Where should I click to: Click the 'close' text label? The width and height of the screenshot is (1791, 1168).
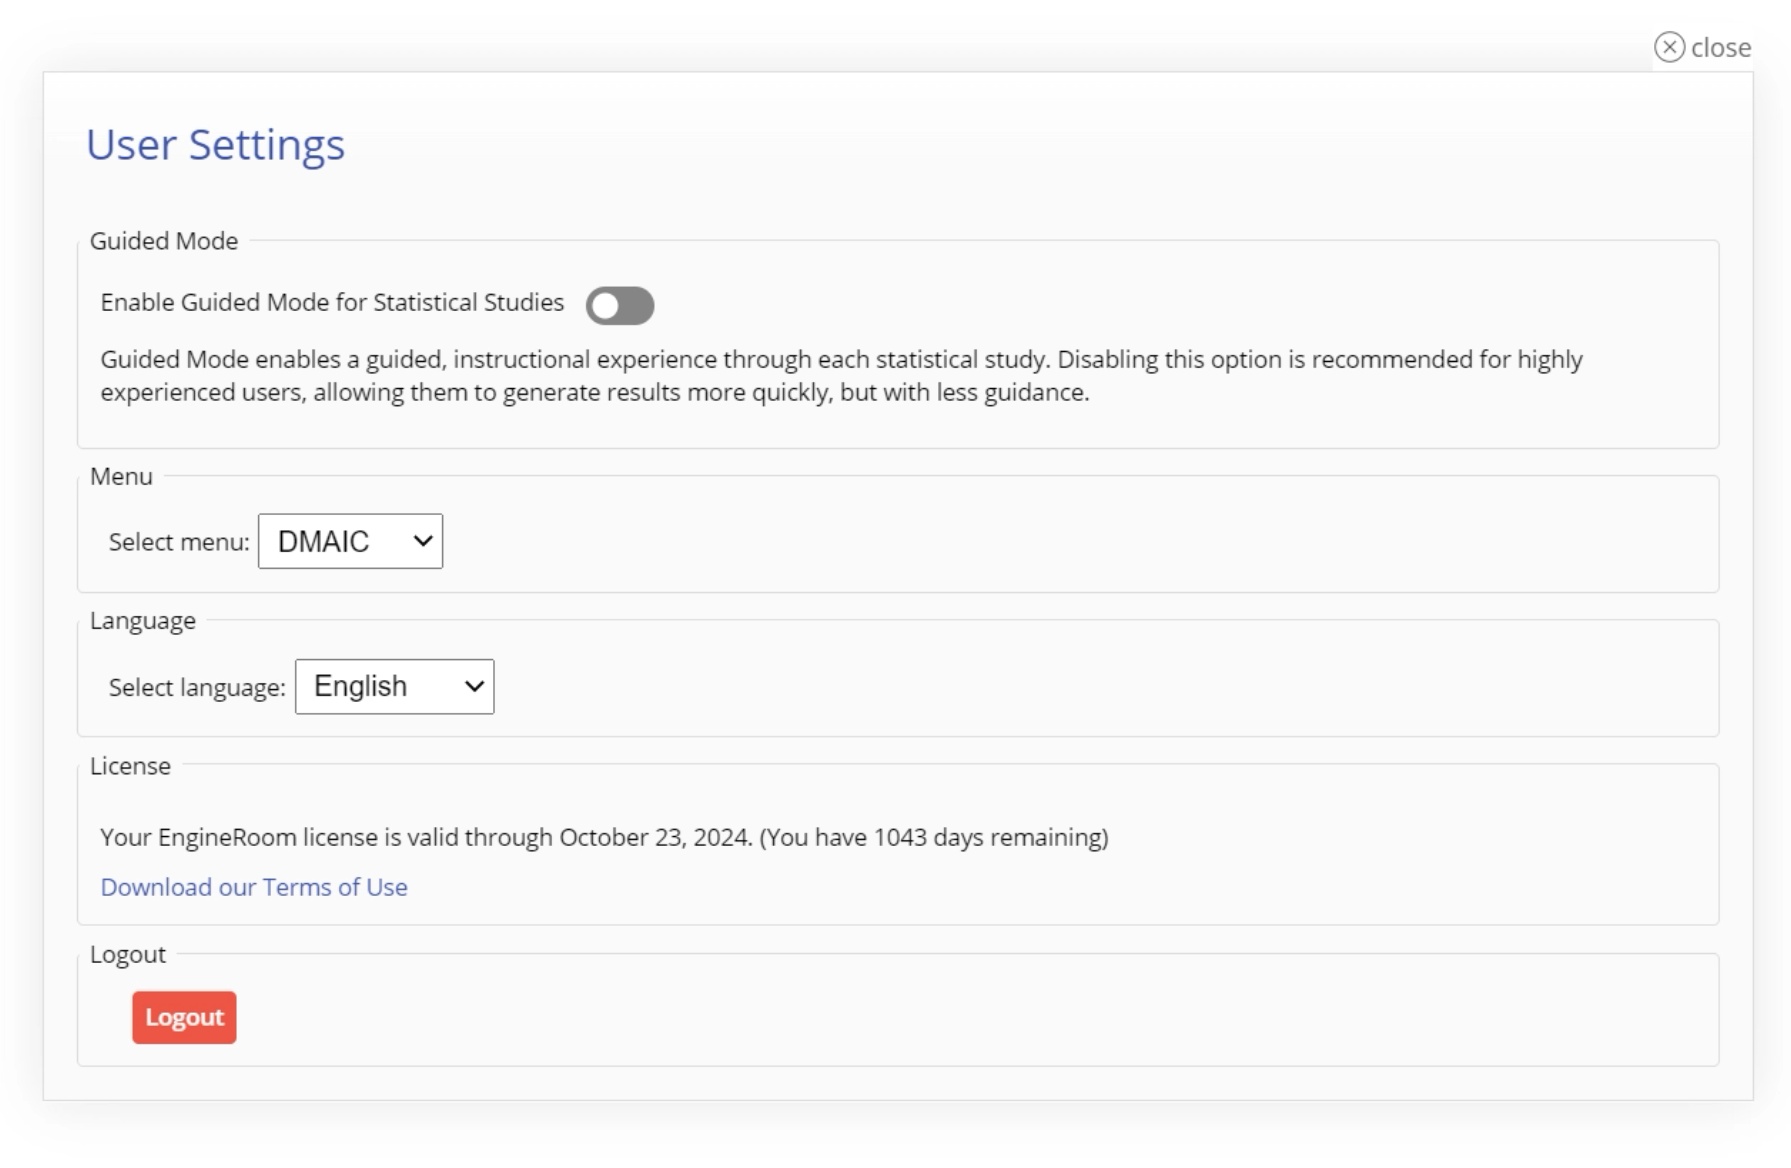tap(1721, 48)
